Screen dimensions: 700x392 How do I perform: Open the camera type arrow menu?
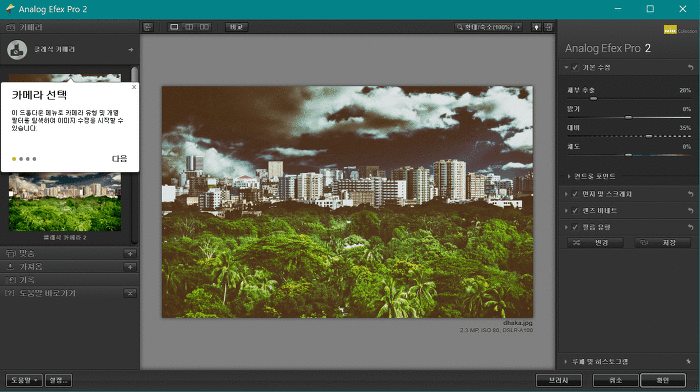(130, 50)
